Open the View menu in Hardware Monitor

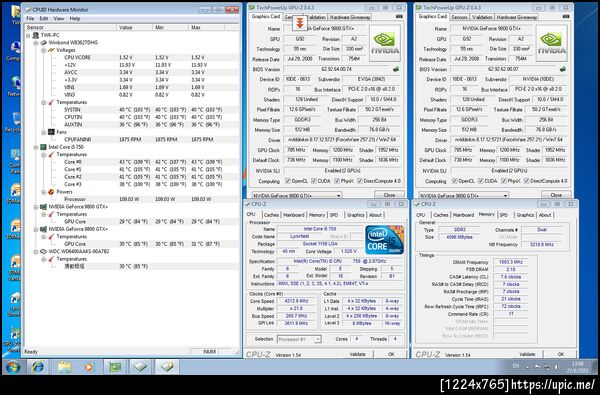(x=59, y=18)
